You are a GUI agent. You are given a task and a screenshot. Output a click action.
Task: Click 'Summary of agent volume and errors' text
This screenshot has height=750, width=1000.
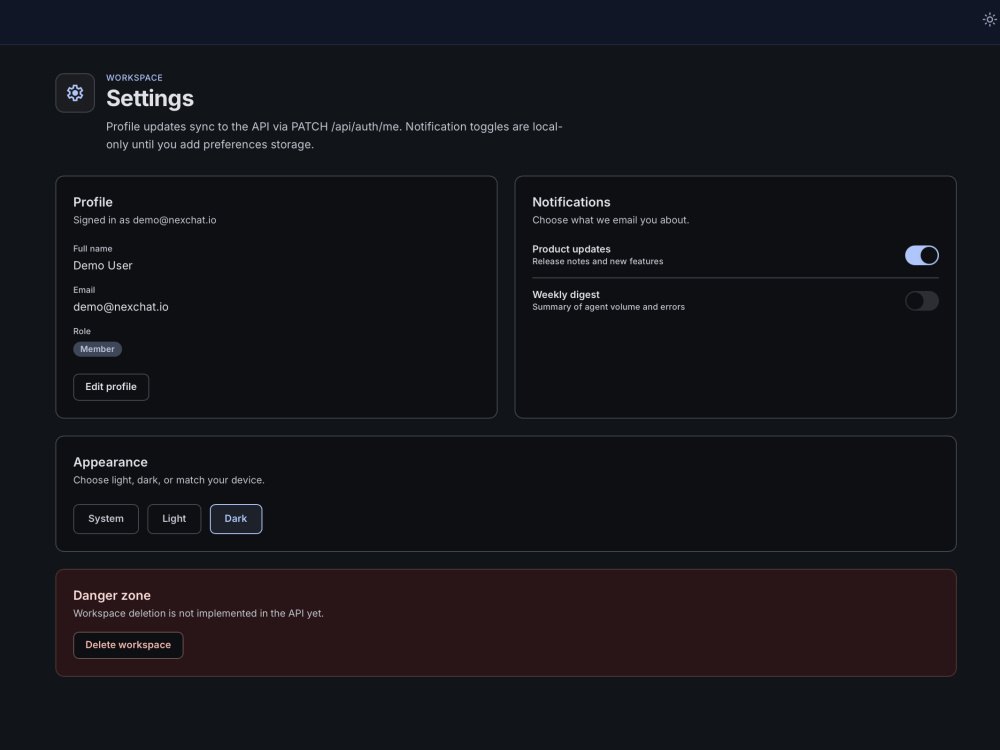coord(608,307)
